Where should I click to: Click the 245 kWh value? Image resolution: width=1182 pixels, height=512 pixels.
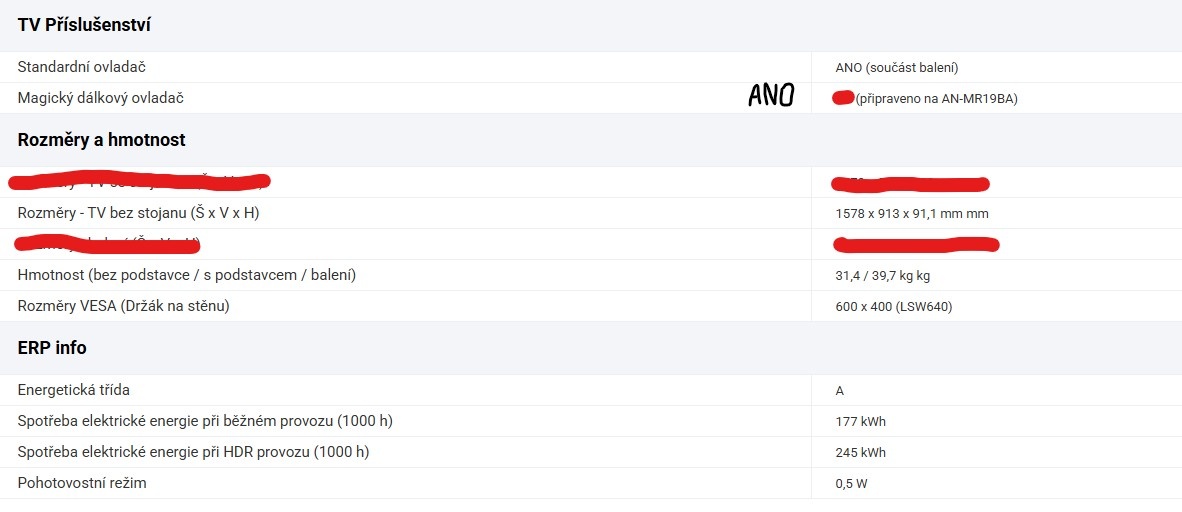click(860, 453)
